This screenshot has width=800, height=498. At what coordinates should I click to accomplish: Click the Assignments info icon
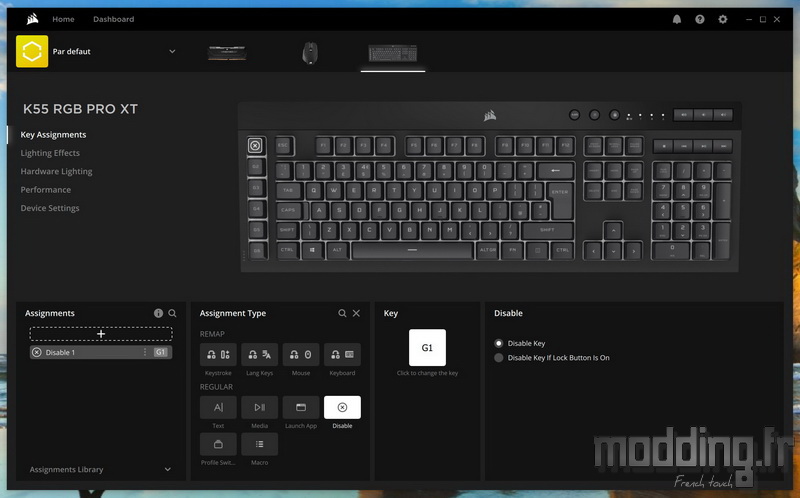tap(158, 313)
